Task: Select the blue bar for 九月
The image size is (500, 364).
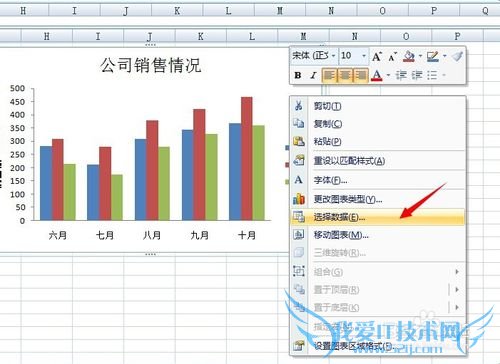Action: [x=188, y=175]
